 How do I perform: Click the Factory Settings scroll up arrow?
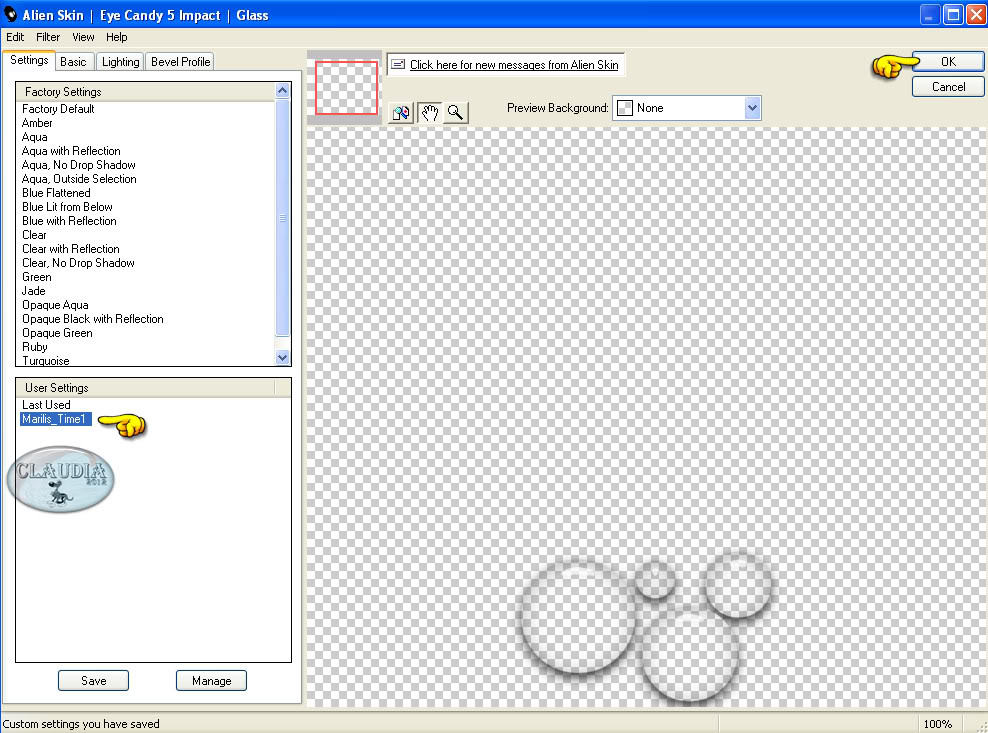[x=282, y=90]
